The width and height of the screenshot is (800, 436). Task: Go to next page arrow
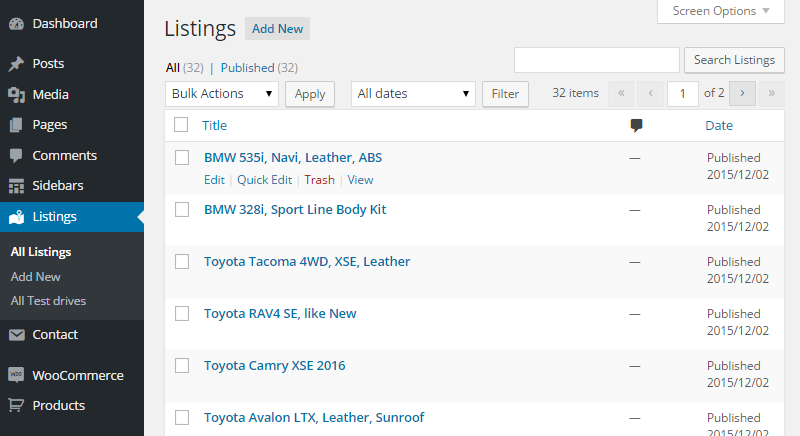pos(742,93)
